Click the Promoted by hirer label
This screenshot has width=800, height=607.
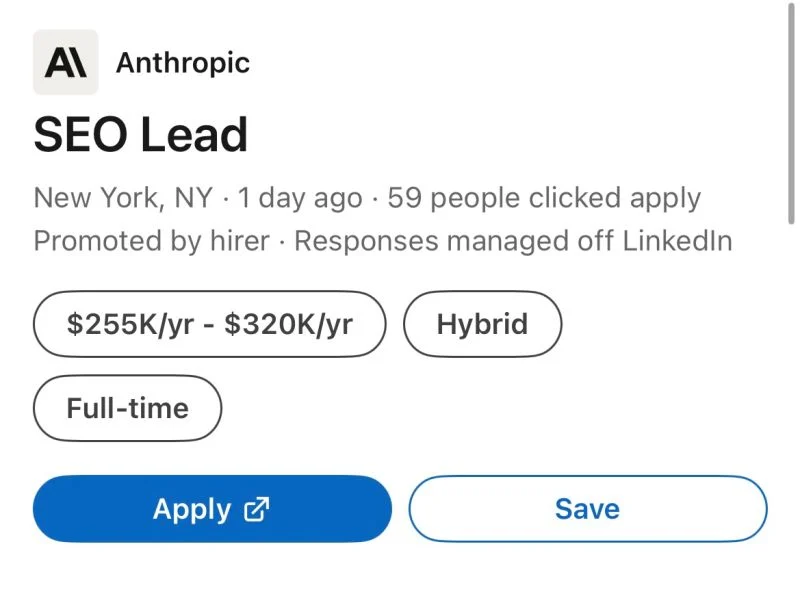(150, 240)
